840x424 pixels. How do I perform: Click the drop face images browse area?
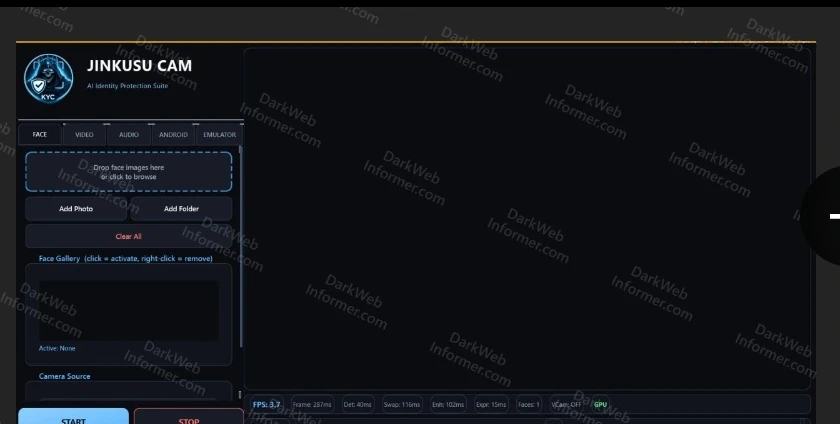click(x=129, y=172)
